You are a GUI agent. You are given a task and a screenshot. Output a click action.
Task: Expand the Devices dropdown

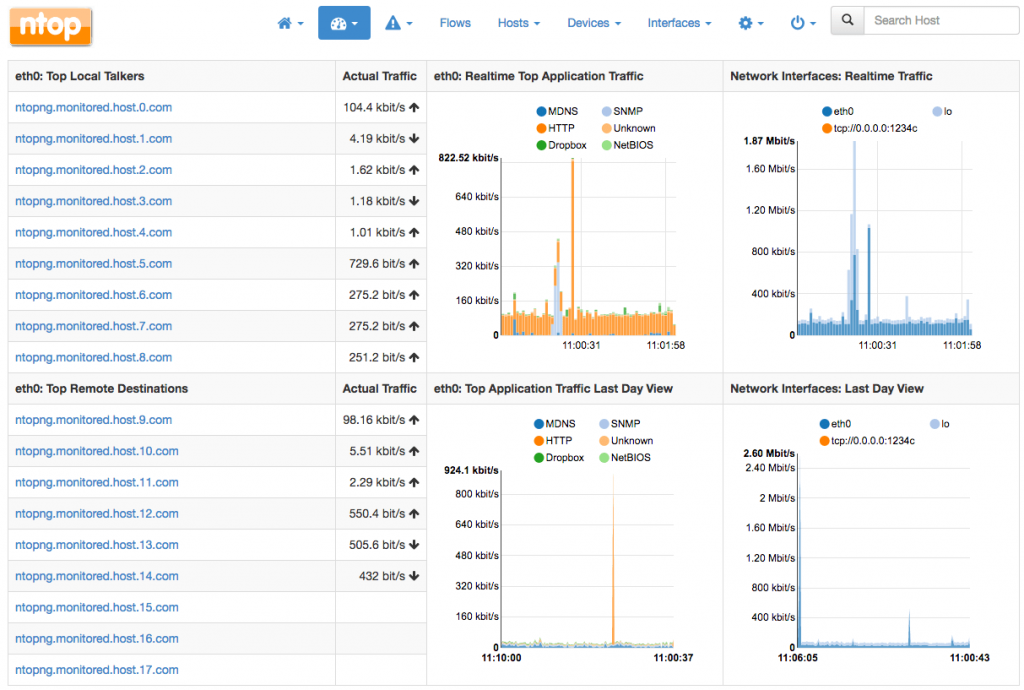point(593,23)
